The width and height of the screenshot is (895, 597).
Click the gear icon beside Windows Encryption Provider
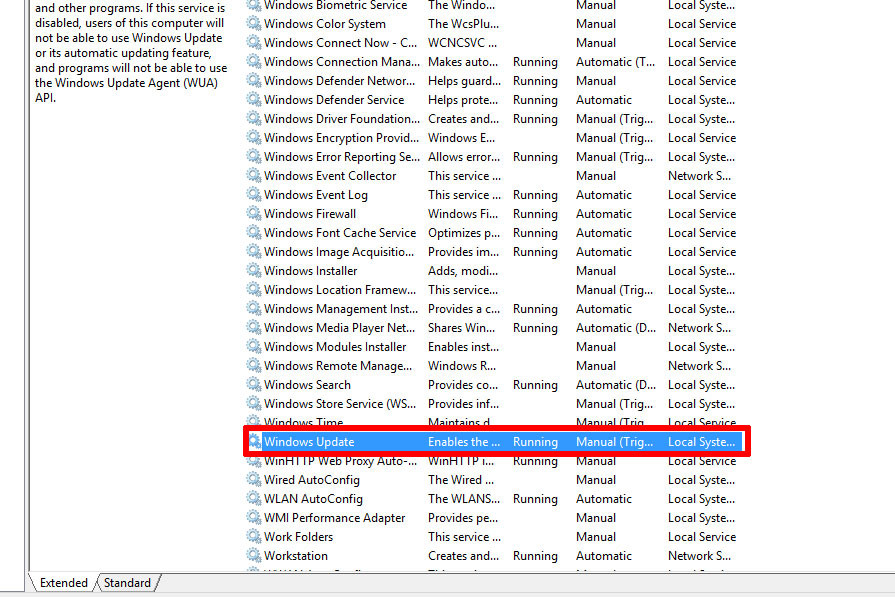(x=253, y=138)
